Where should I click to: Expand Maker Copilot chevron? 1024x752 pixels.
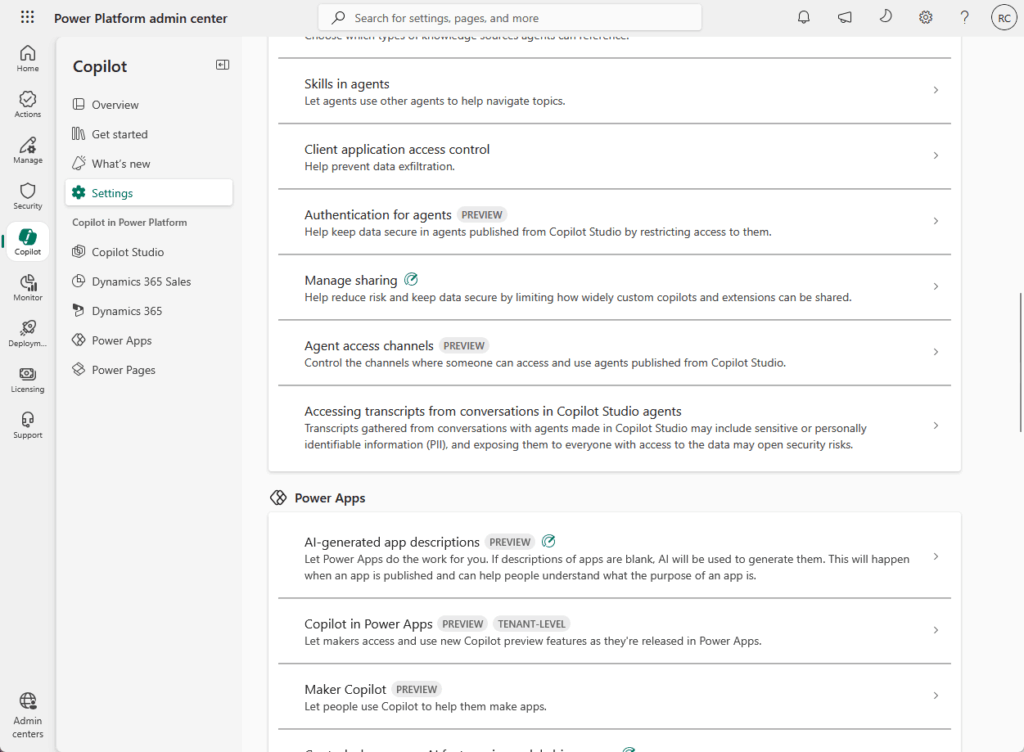(936, 696)
